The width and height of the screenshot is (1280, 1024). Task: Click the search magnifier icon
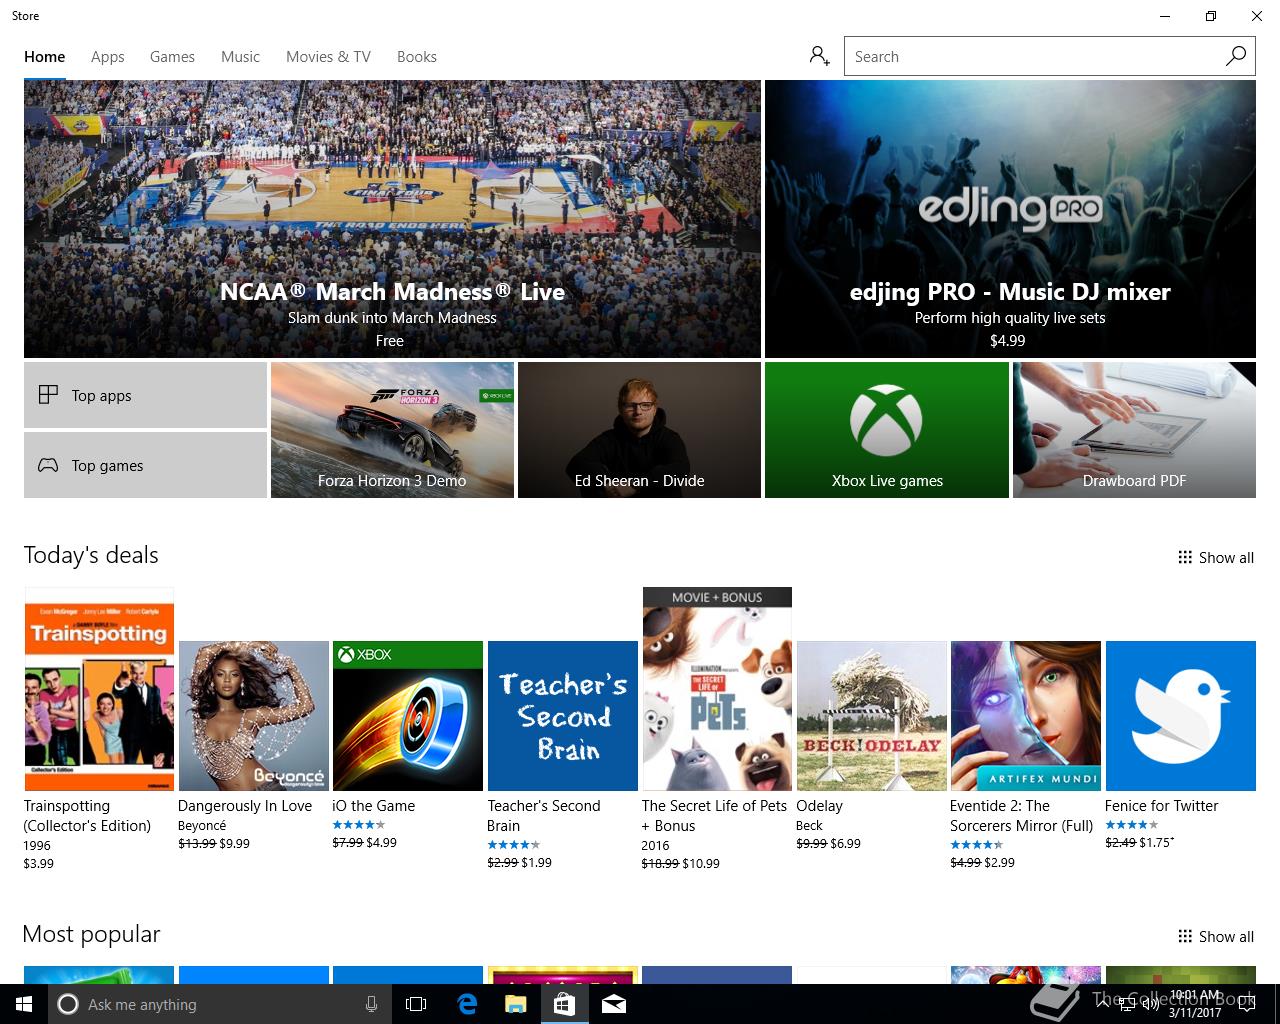tap(1236, 56)
